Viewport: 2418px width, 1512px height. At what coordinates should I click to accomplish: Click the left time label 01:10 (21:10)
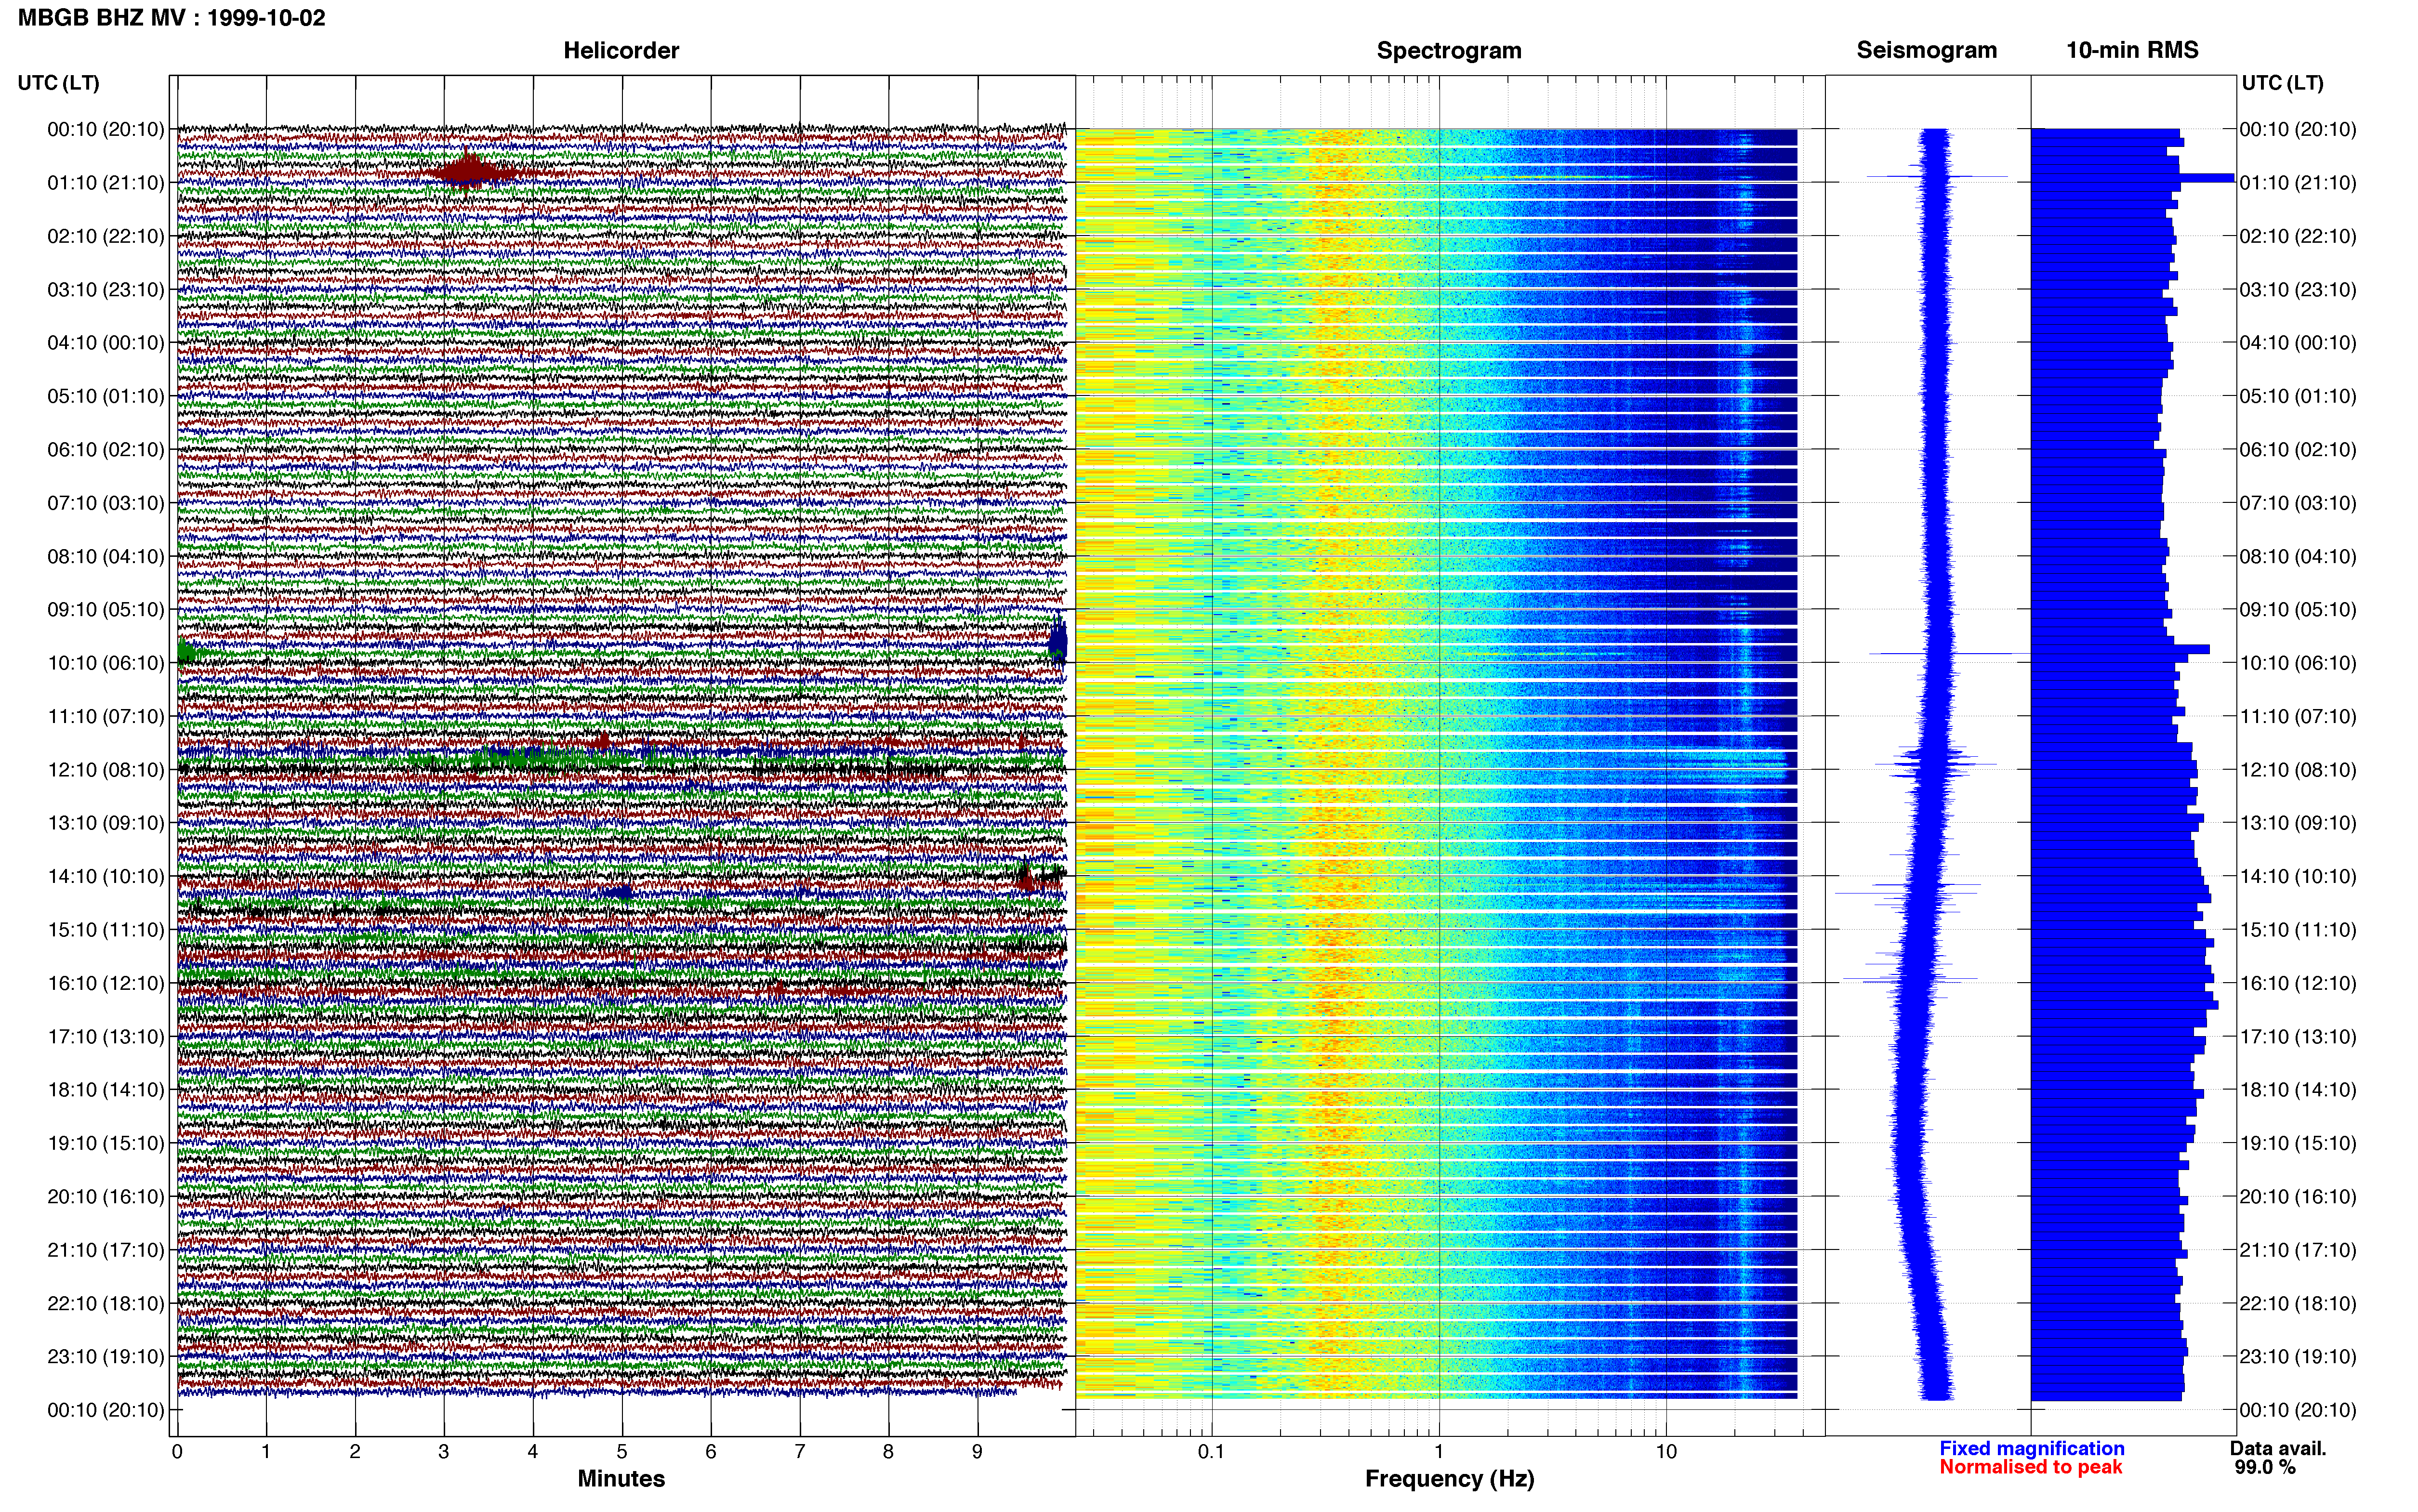tap(106, 183)
